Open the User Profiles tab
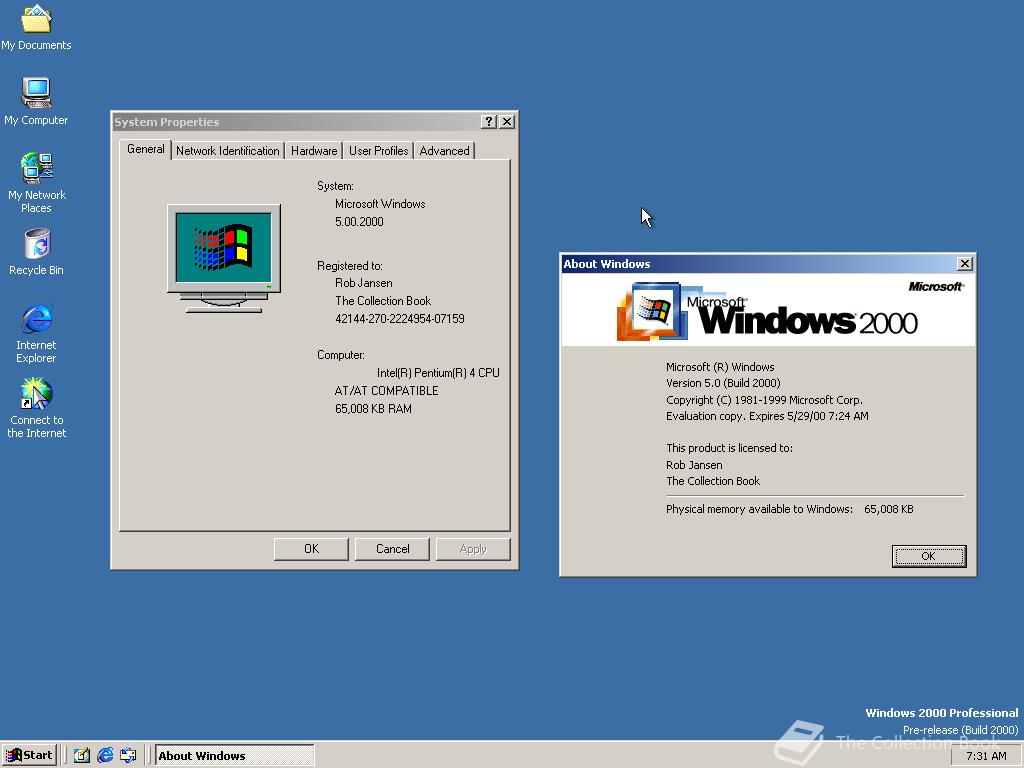 379,151
